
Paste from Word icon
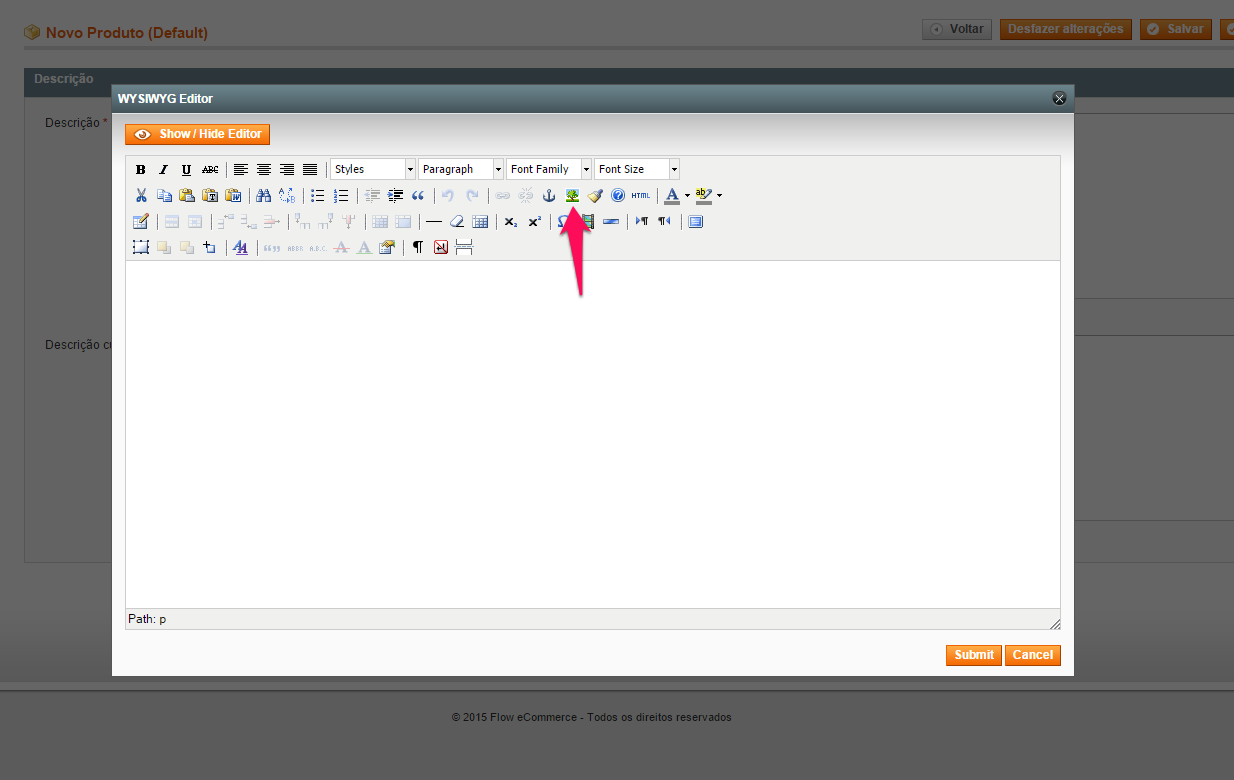[233, 195]
